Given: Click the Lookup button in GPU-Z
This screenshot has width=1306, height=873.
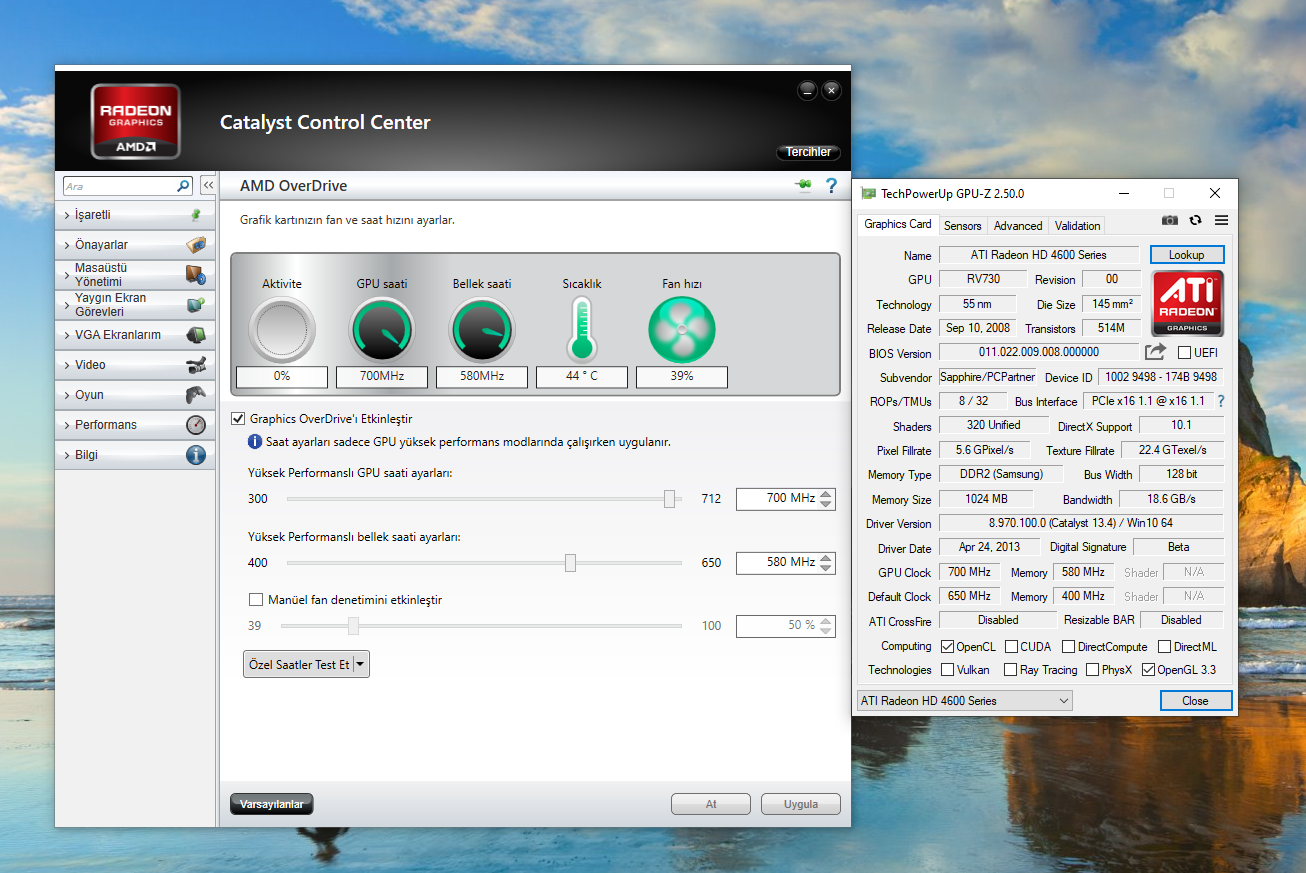Looking at the screenshot, I should 1186,255.
